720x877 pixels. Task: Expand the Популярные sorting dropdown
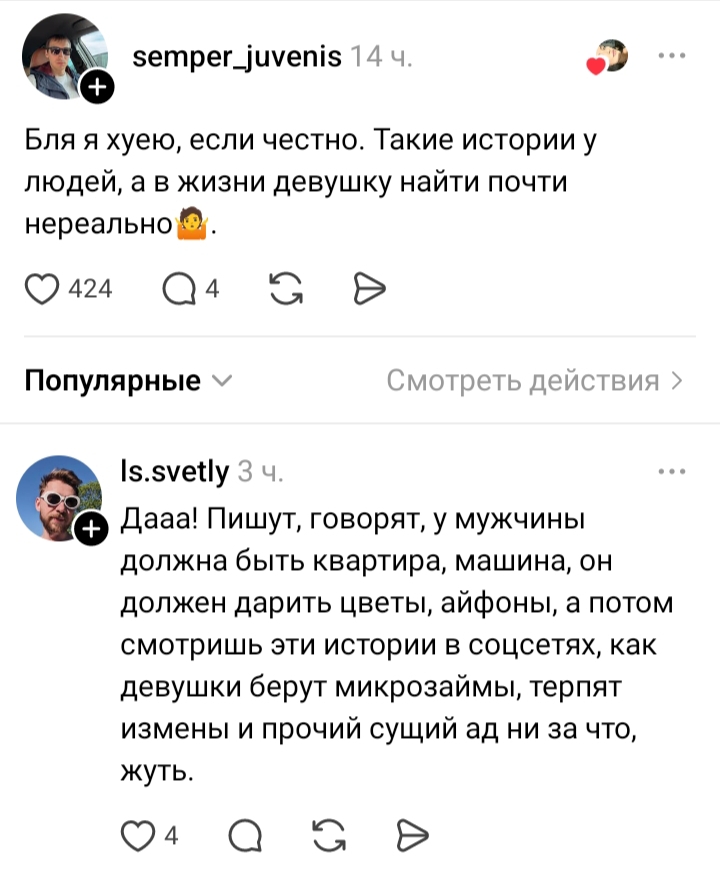128,381
